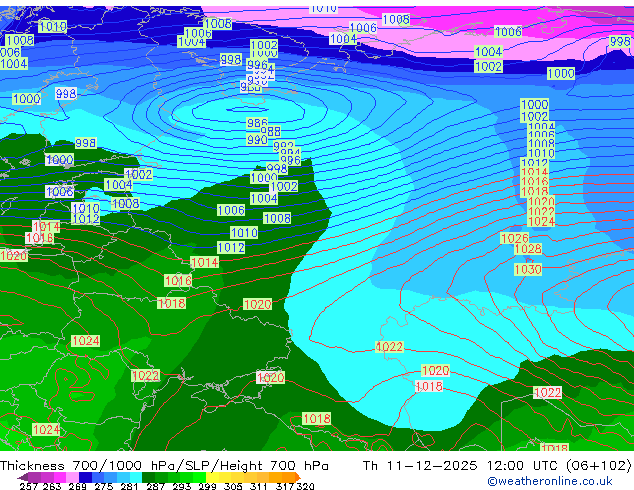Screen dimensions: 634x490
Task: Click legend value 287
Action: click(x=155, y=486)
